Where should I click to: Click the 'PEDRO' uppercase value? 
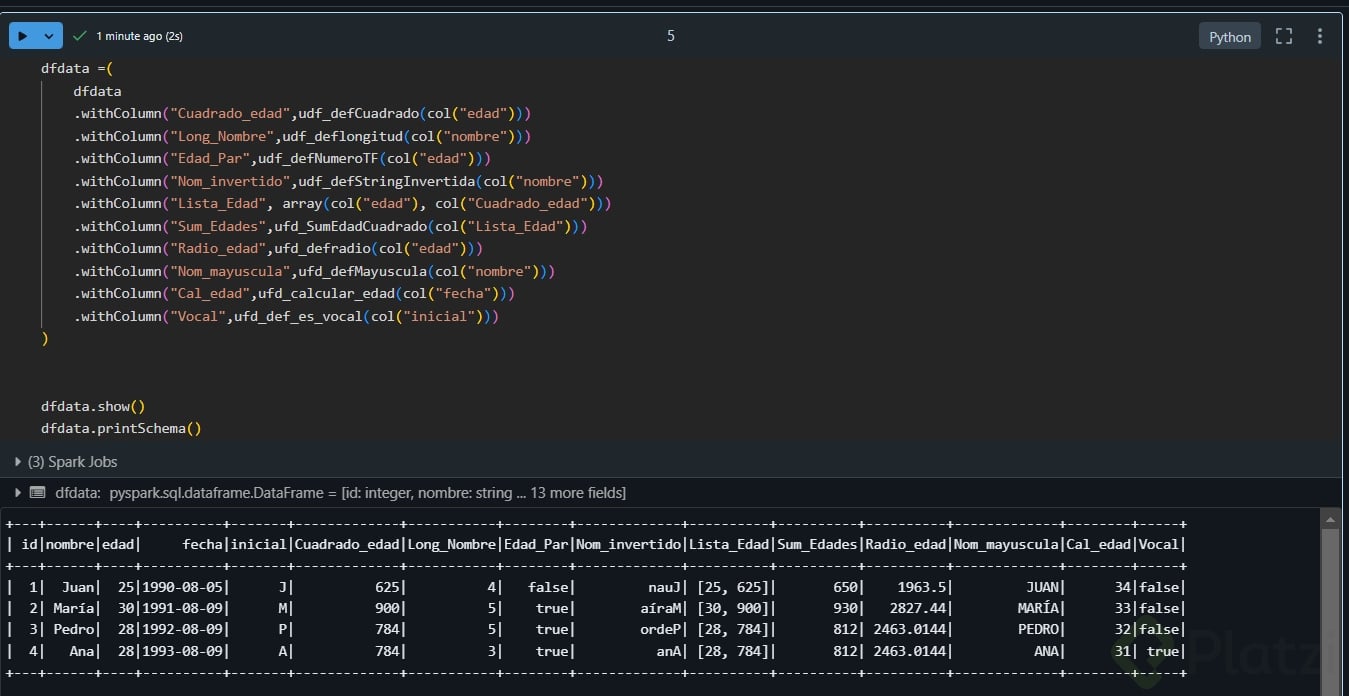[1038, 629]
